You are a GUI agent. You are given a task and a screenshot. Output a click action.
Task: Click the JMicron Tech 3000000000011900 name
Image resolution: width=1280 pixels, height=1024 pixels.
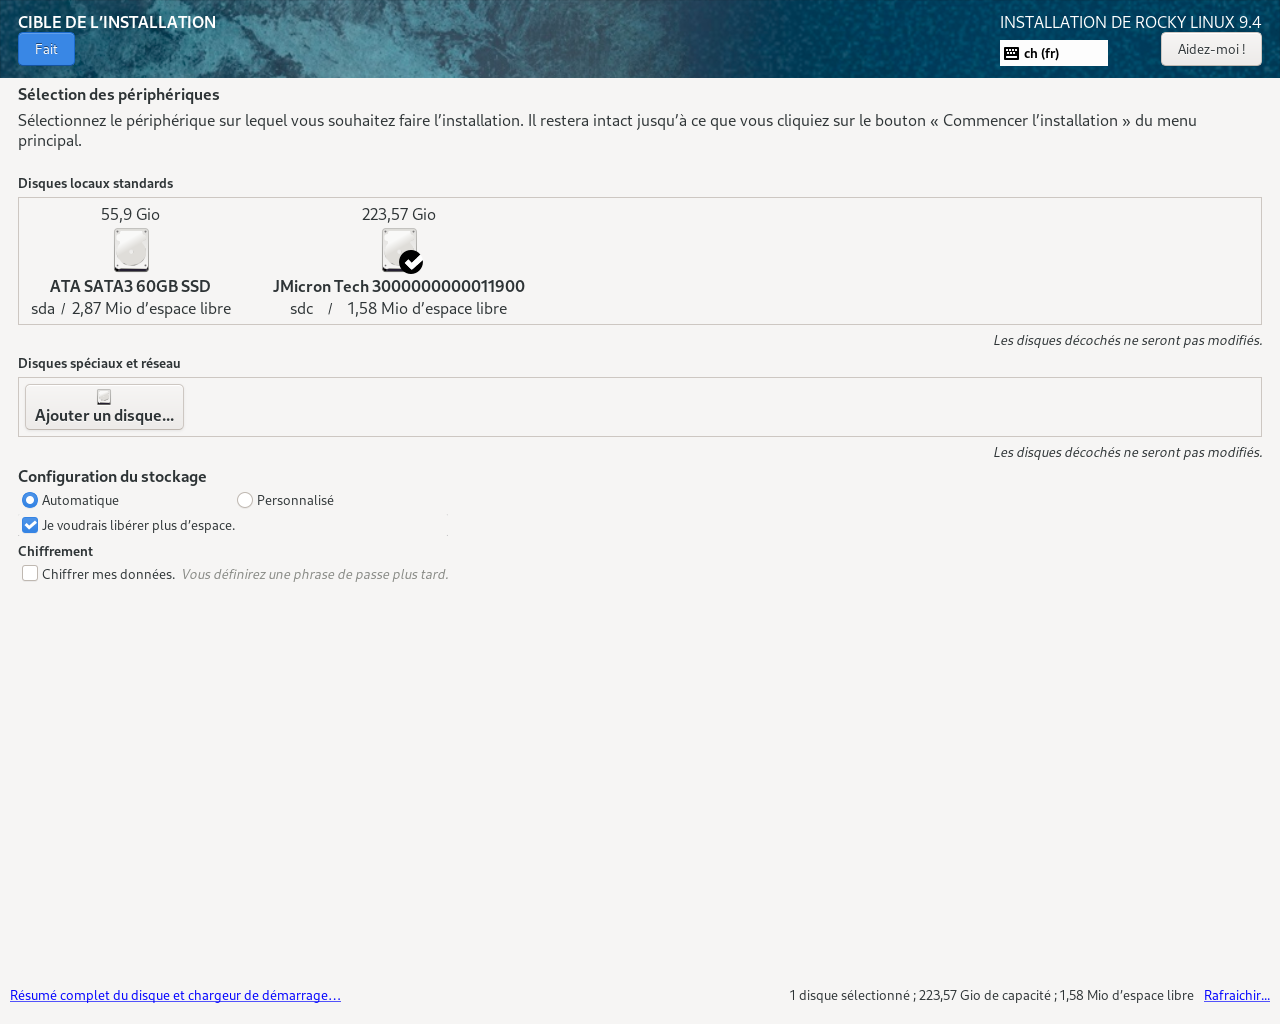coord(398,286)
